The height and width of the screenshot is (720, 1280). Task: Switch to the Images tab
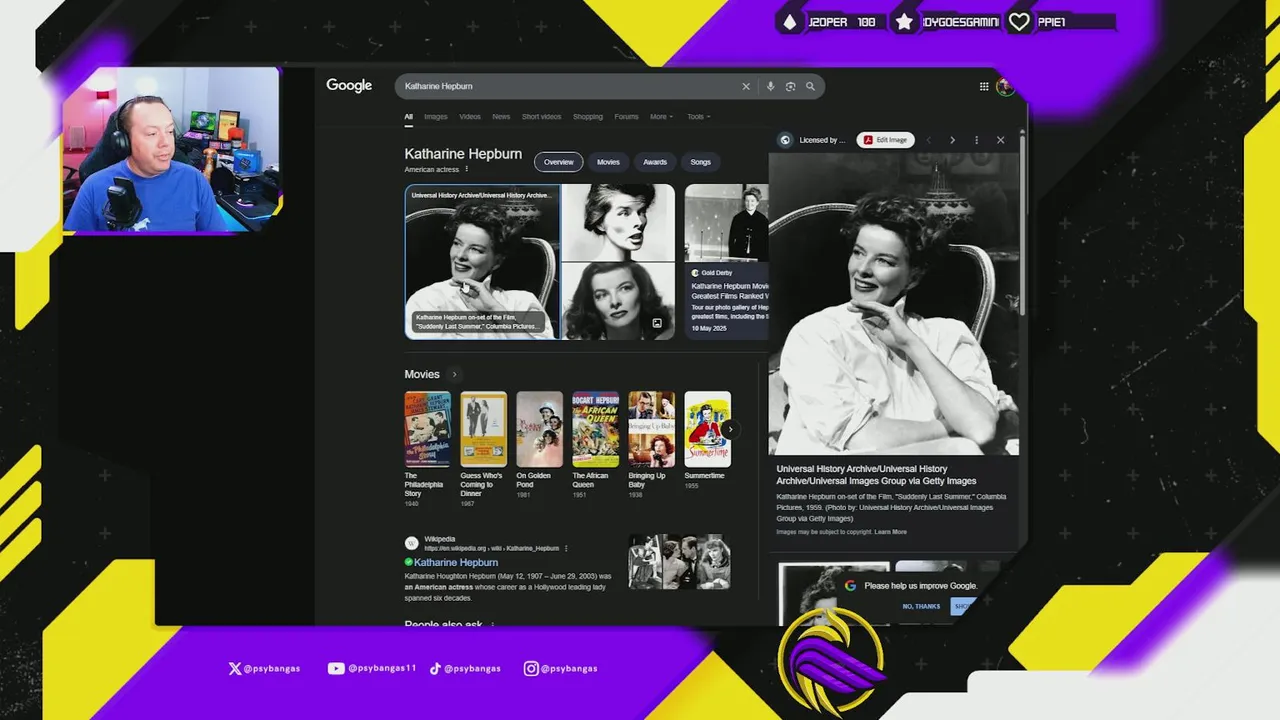pyautogui.click(x=436, y=117)
